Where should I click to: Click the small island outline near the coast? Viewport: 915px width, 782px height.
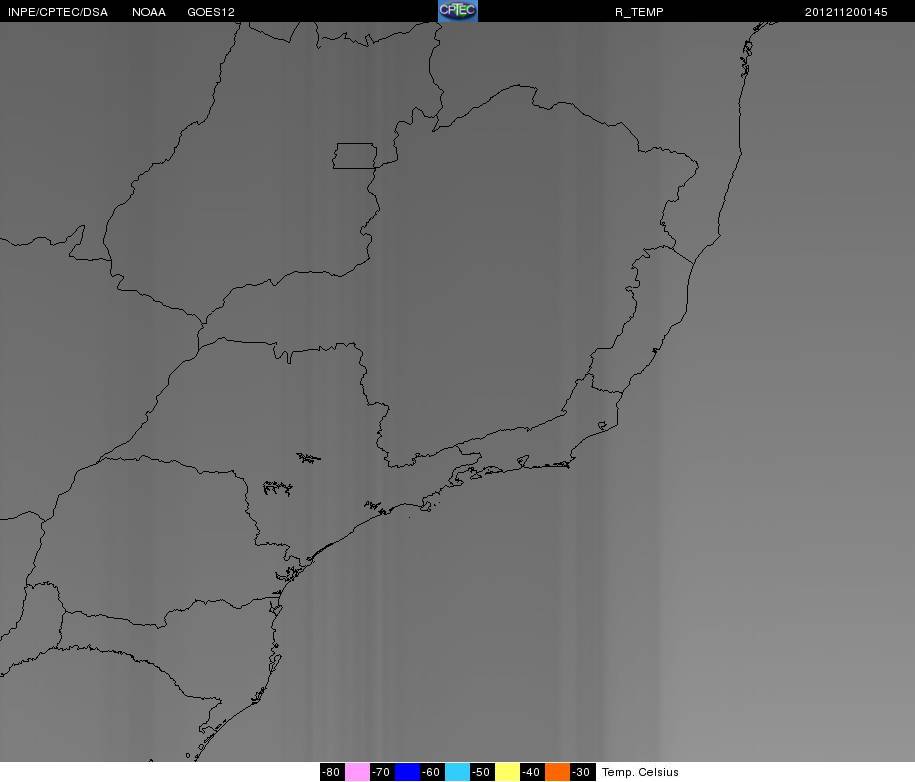coord(603,425)
